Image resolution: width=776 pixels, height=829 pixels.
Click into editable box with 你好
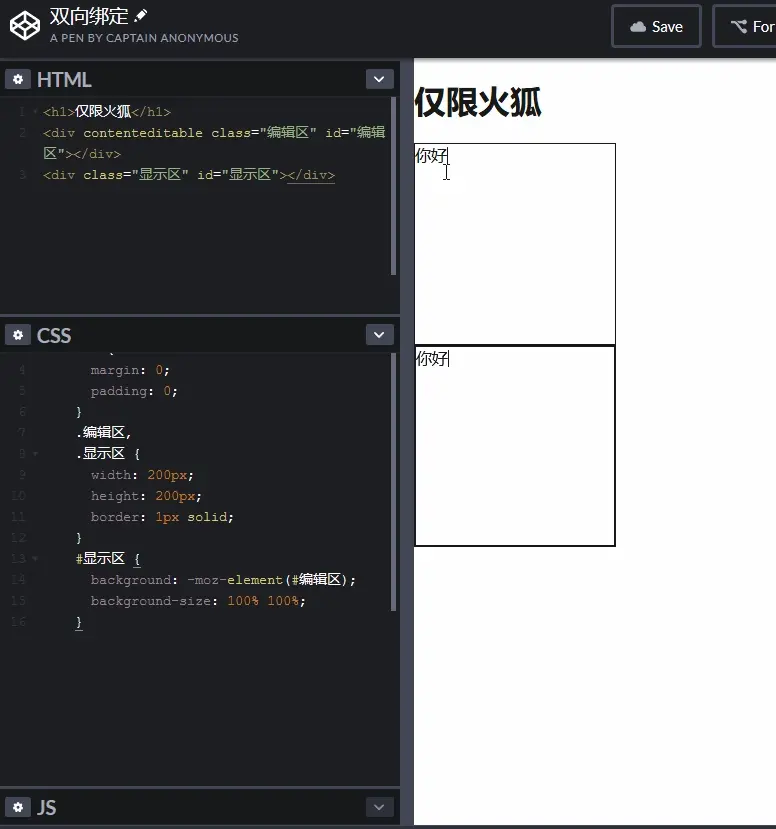(515, 244)
